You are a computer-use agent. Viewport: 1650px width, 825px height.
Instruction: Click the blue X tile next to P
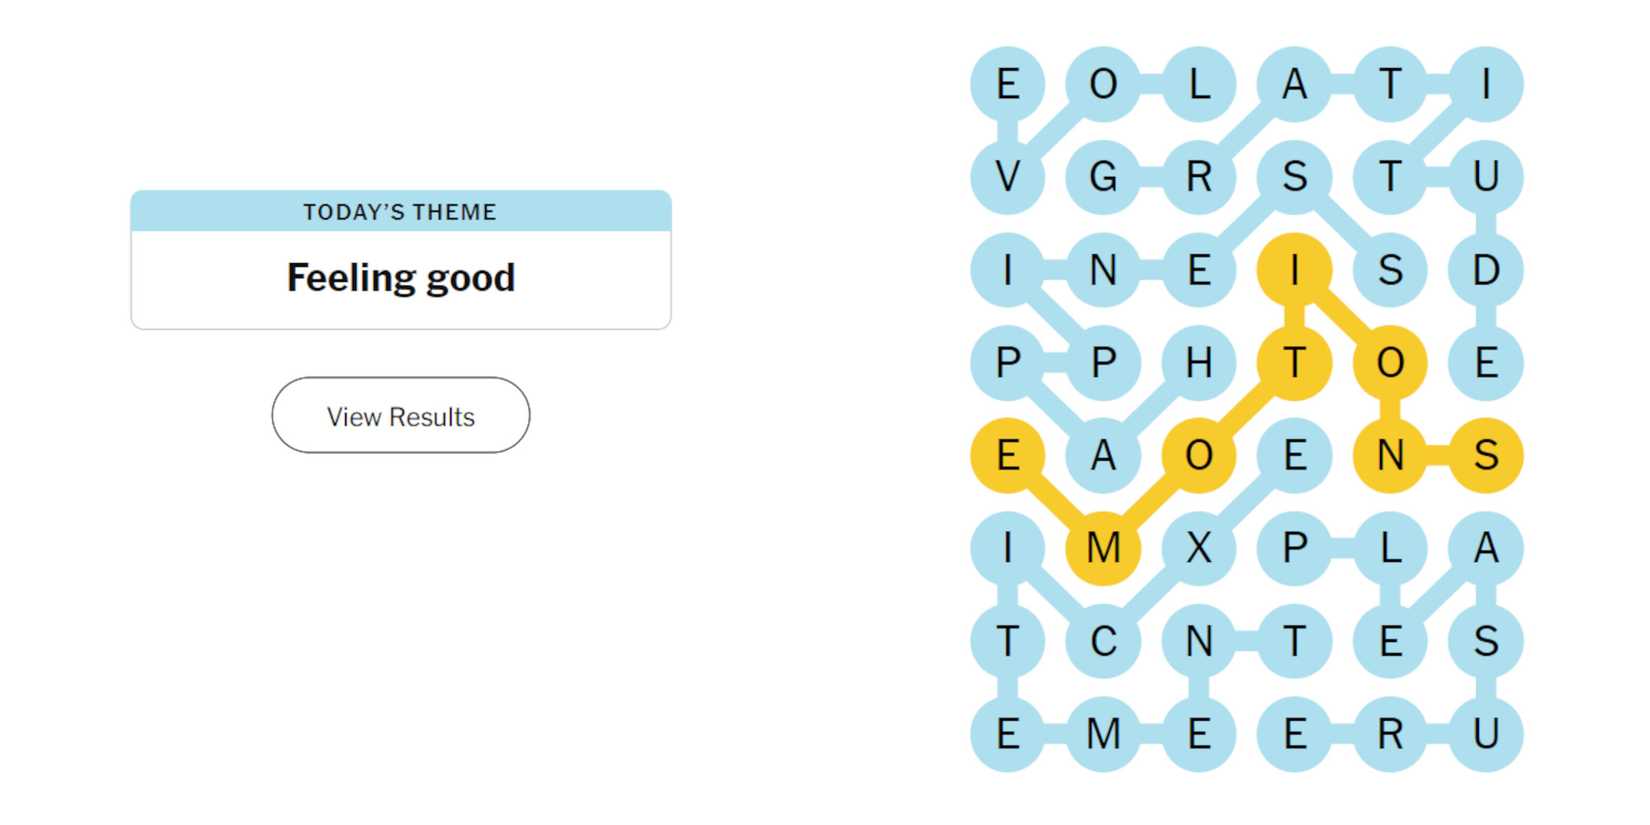(x=1199, y=547)
